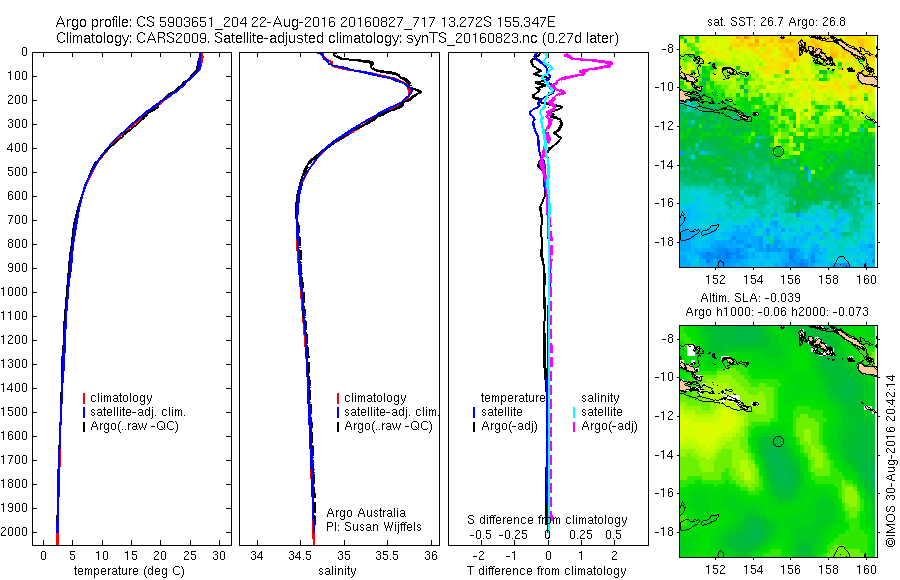900x580 pixels.
Task: Click the Argo position circle on SST map
Action: click(778, 152)
